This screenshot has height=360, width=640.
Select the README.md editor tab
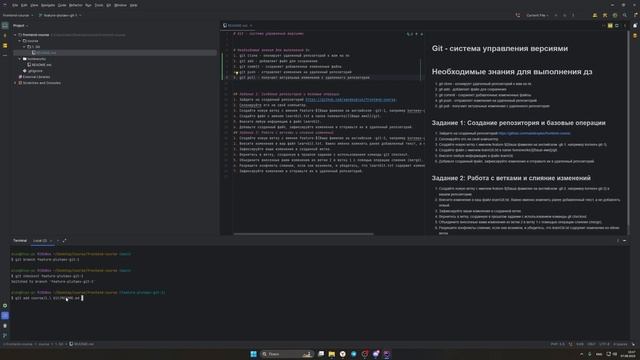tap(237, 25)
